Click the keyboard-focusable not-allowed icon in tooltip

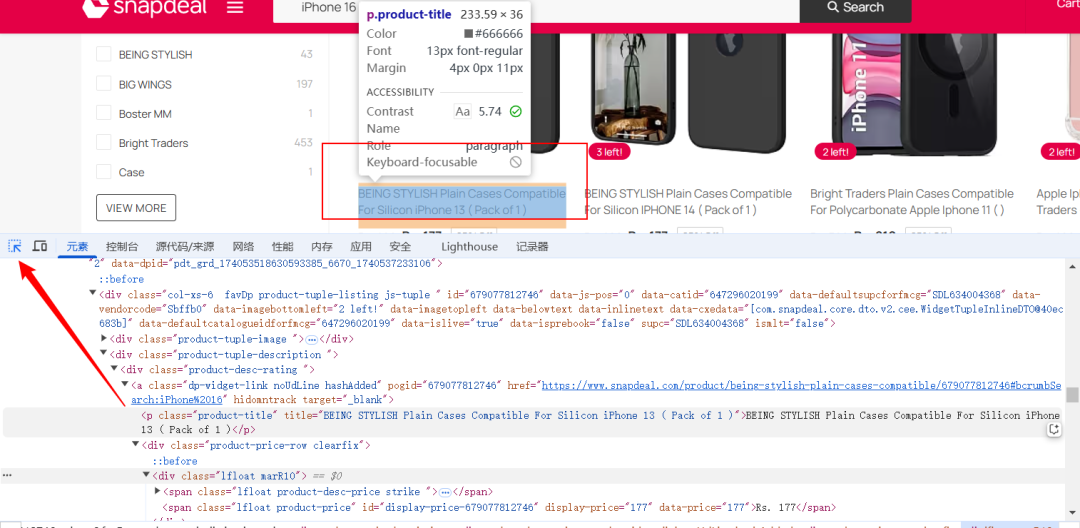515,162
